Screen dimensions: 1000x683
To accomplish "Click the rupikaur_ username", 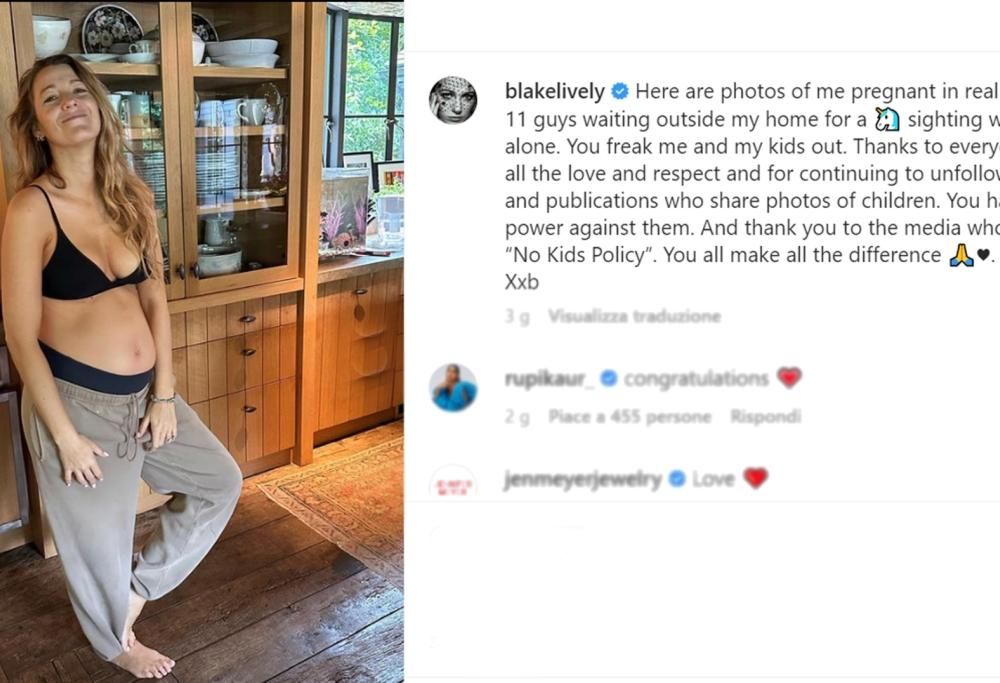I will pos(550,379).
